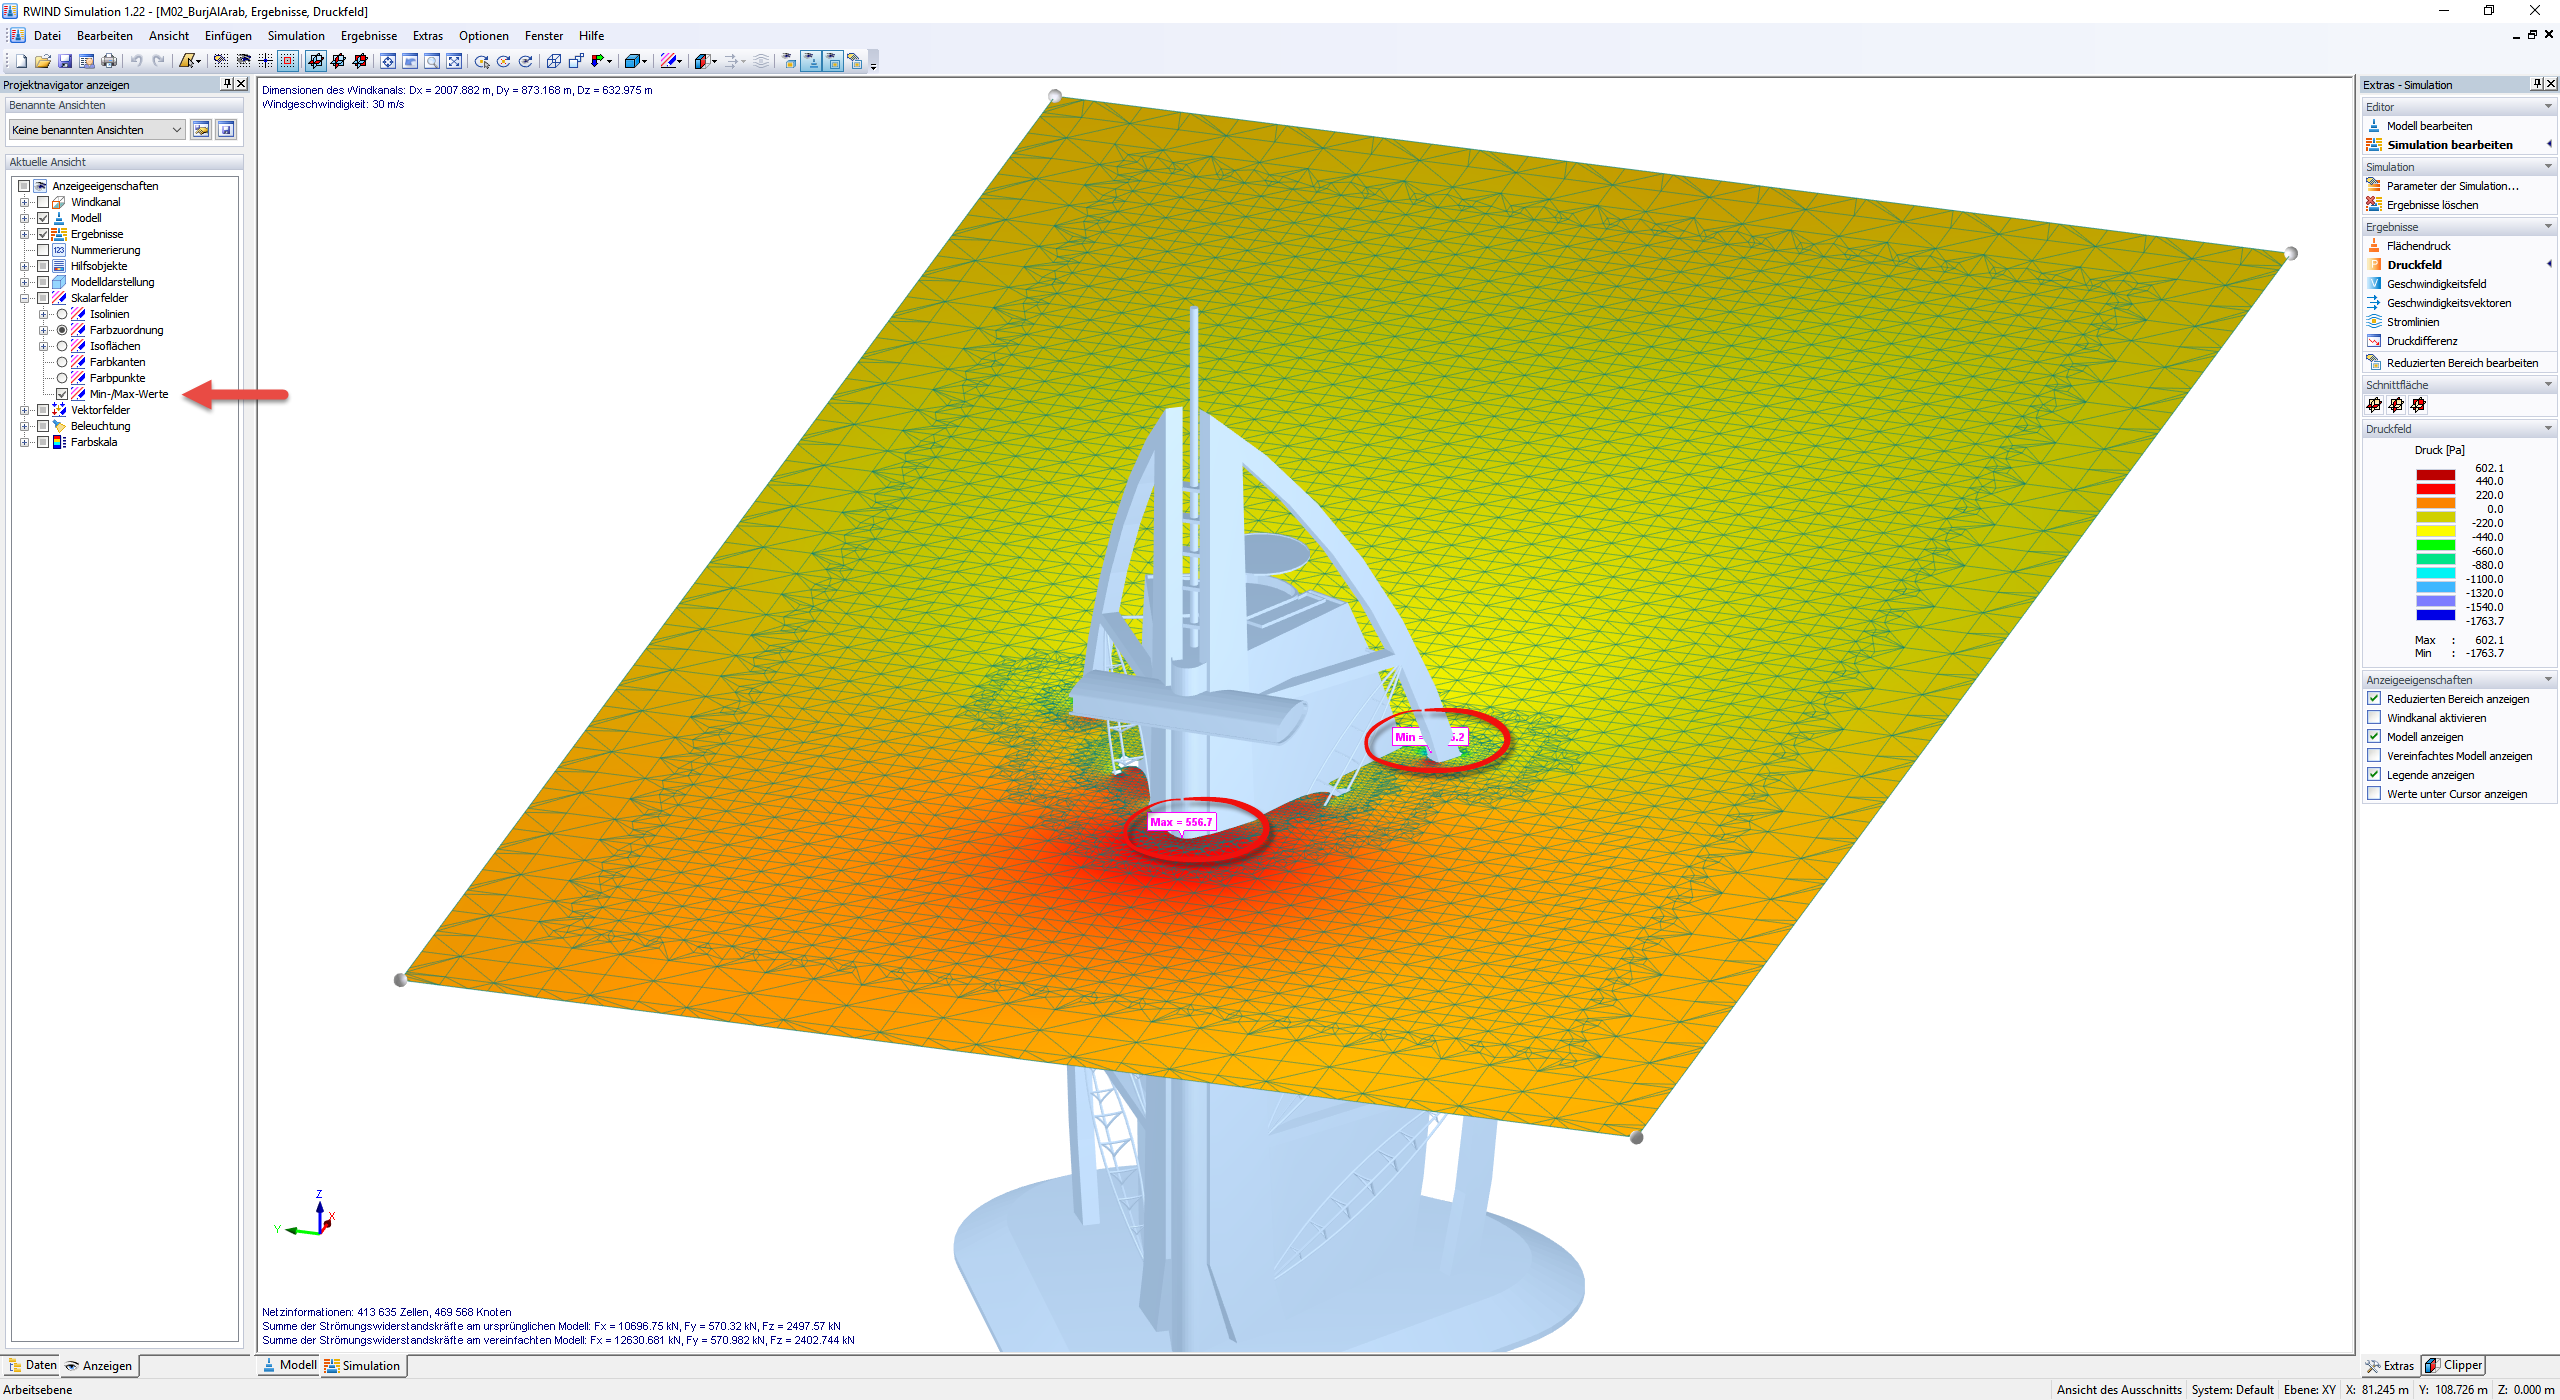Collapse the Skalarfelder tree node
Screen dimensions: 2560x1400
(24, 298)
